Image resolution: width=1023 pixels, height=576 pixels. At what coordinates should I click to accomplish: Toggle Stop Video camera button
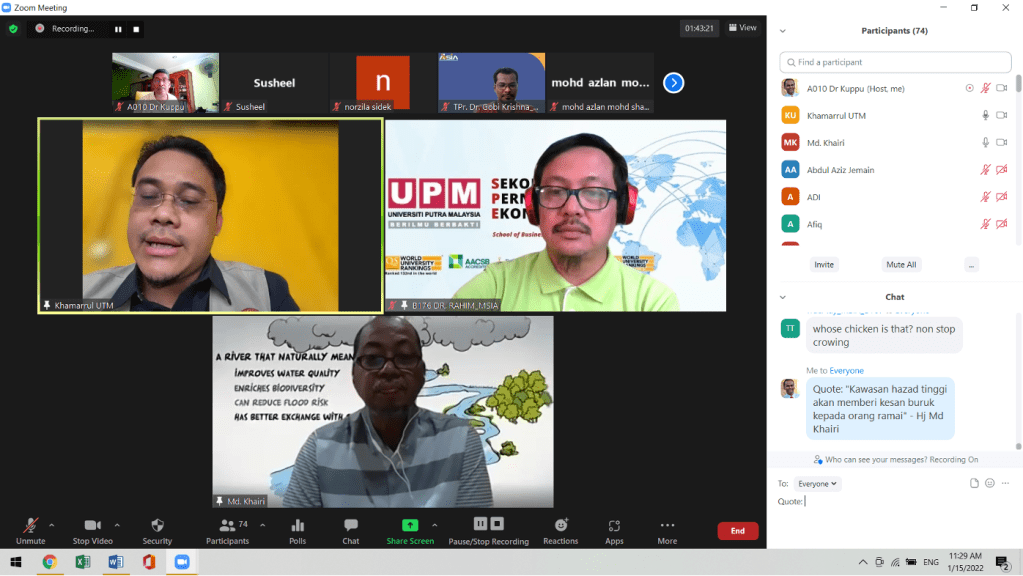click(x=93, y=530)
